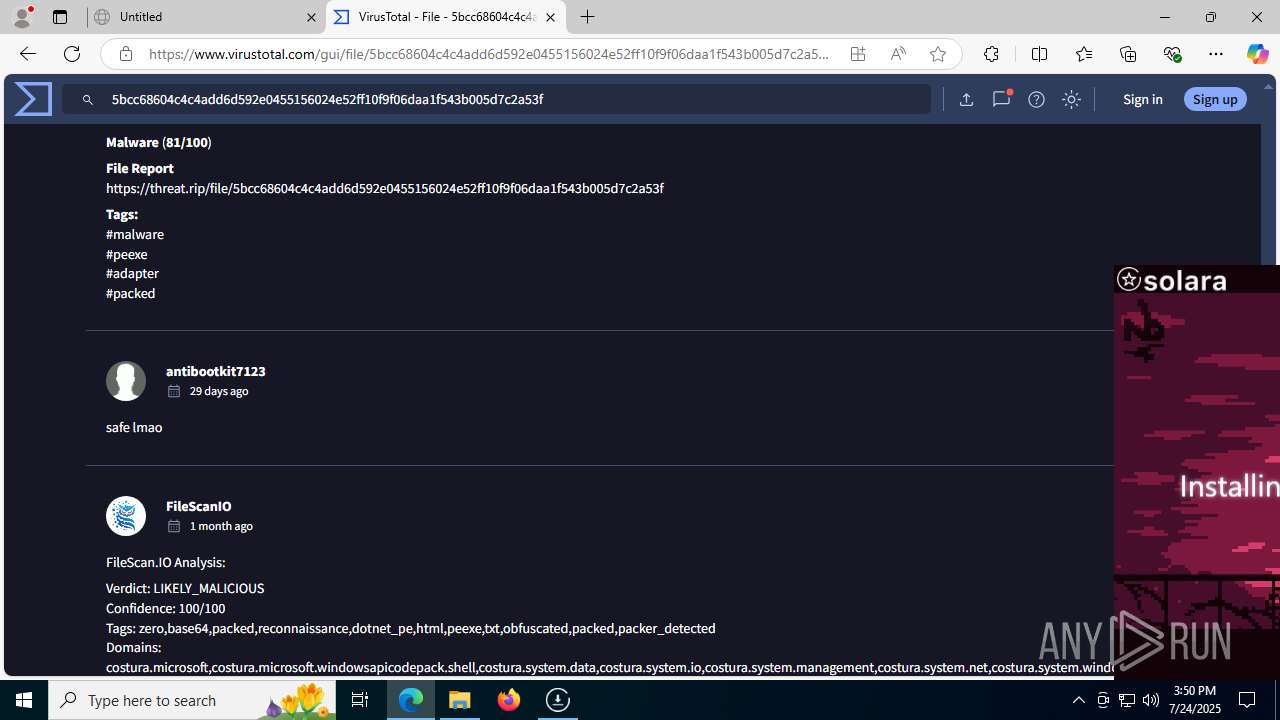Viewport: 1280px width, 720px height.
Task: Add page to favorites star icon
Action: [x=938, y=54]
